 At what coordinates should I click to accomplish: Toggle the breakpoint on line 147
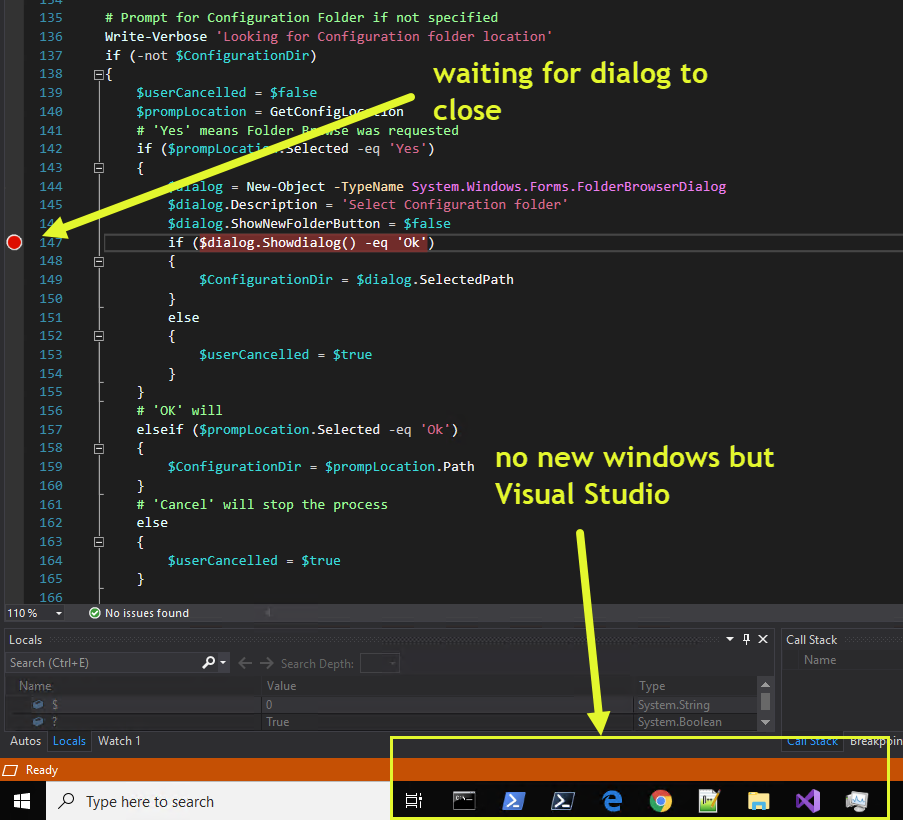(14, 242)
